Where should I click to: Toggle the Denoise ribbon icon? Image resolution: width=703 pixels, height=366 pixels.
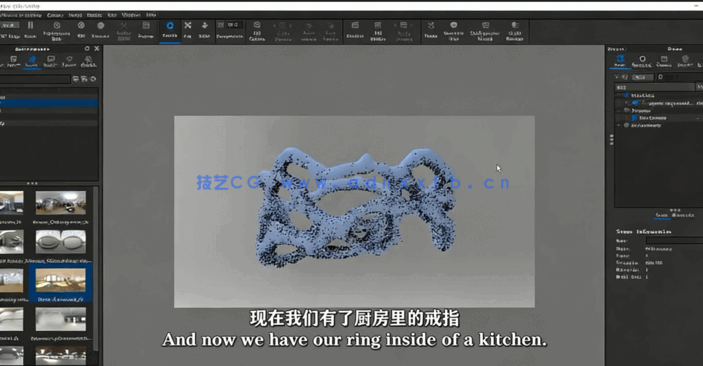point(100,30)
